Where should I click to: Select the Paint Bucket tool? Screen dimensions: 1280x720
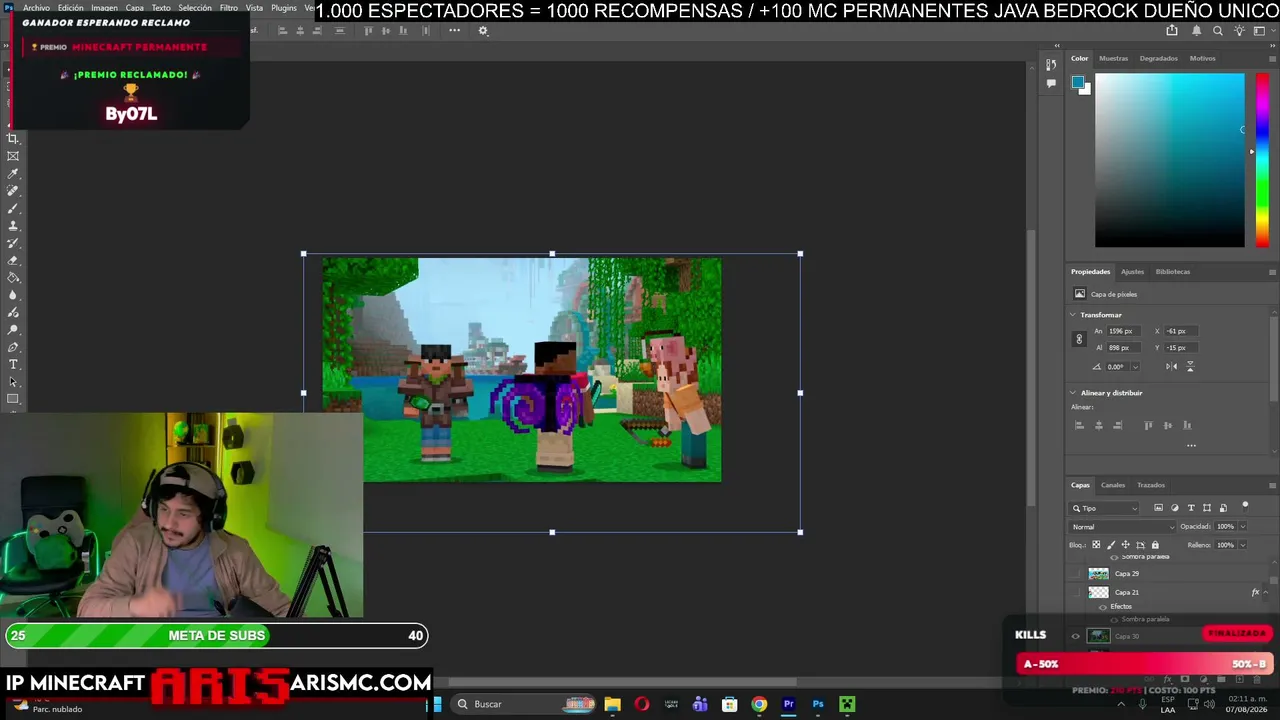pyautogui.click(x=13, y=278)
